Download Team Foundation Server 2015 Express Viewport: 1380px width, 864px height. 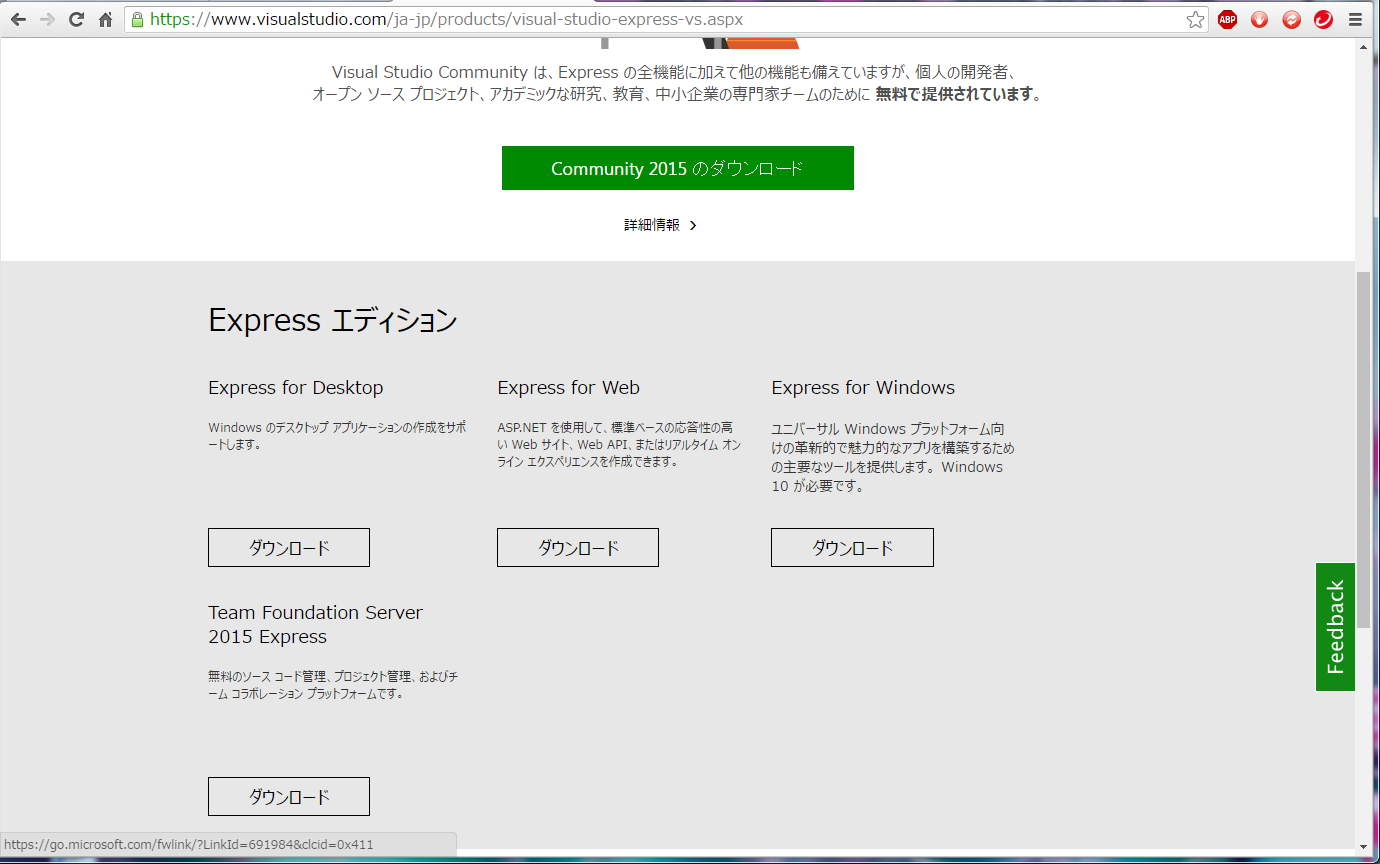pos(289,796)
